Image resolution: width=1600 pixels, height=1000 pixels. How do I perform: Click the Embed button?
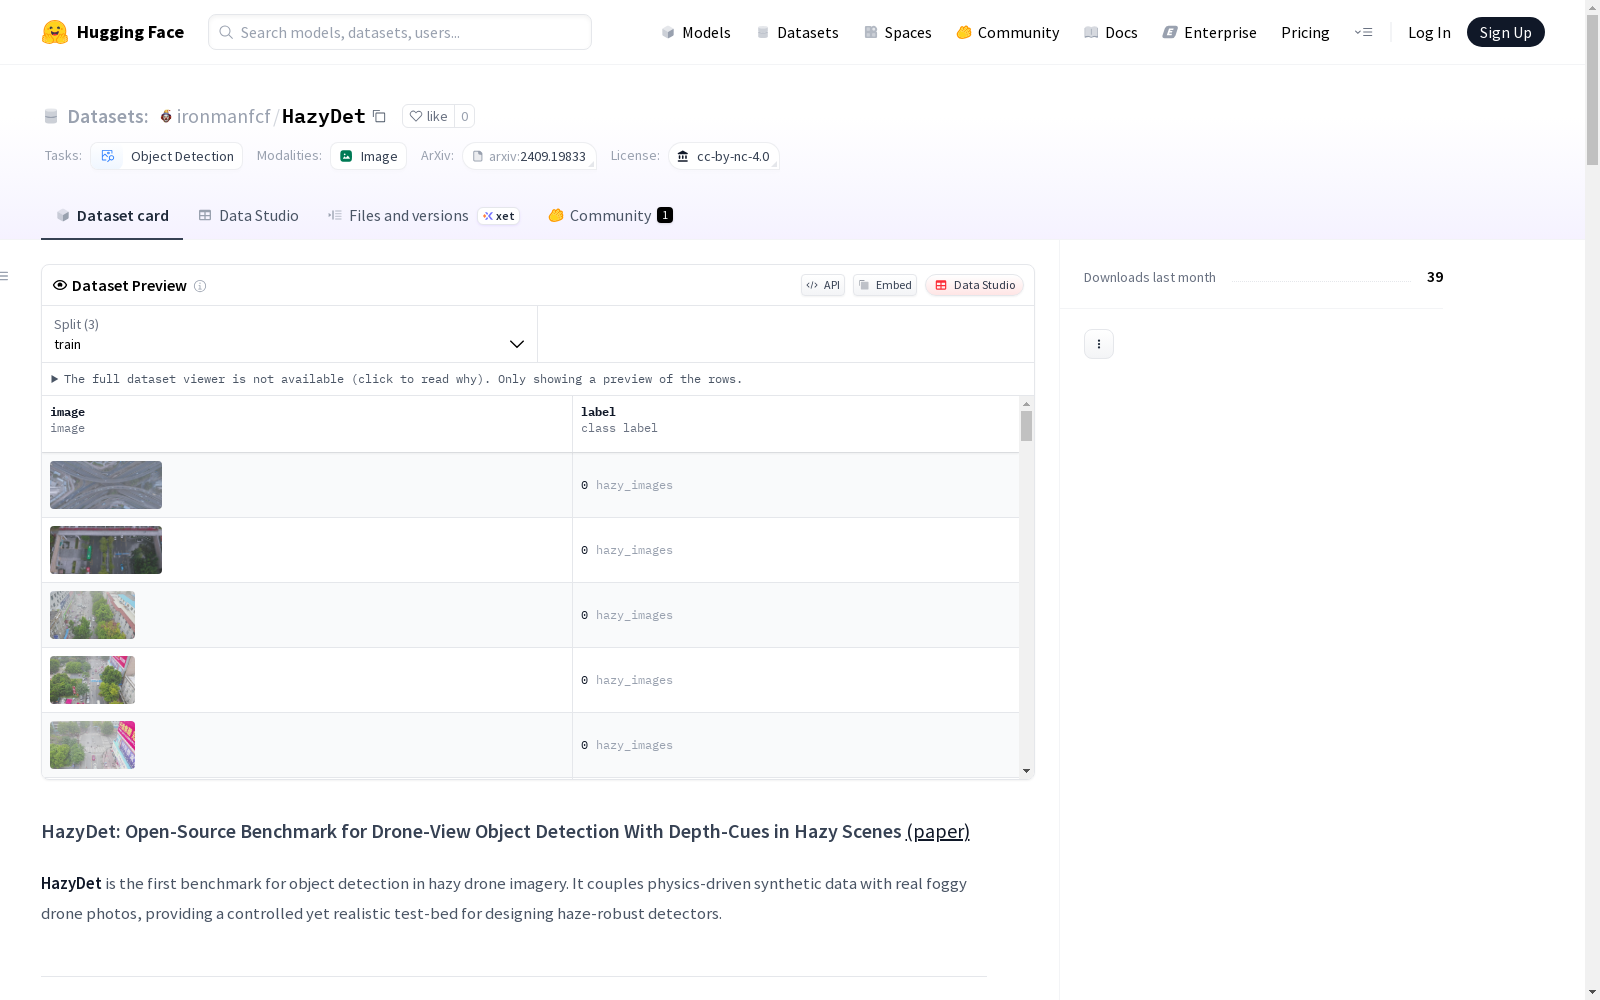tap(885, 285)
